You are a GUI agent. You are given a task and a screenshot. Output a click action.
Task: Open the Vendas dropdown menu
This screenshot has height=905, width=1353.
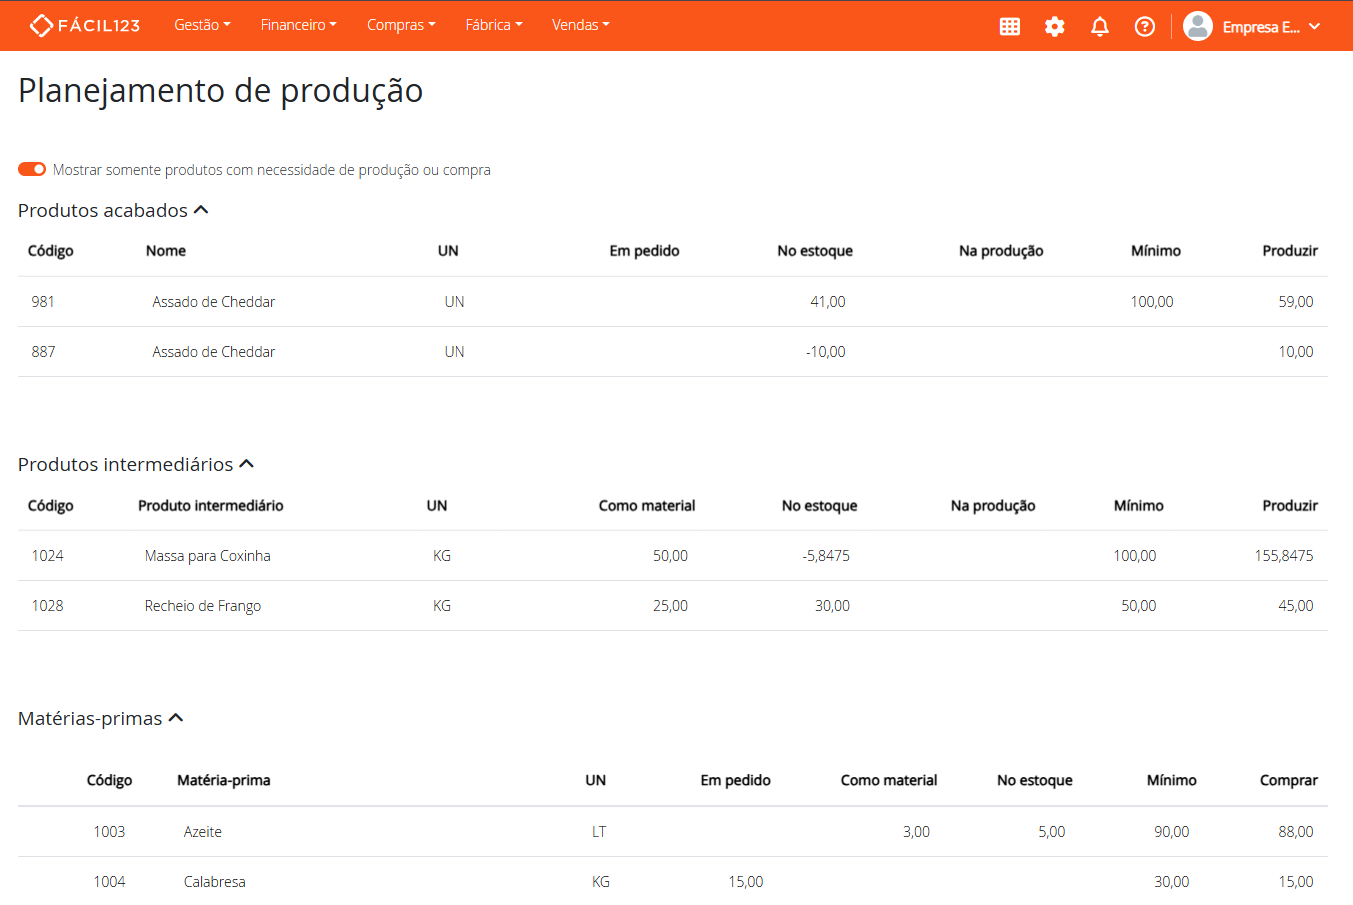tap(580, 25)
